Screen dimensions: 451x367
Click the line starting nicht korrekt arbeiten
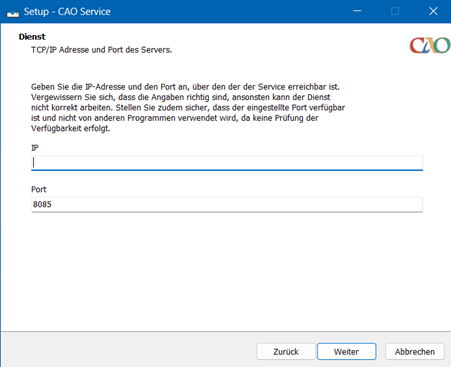coord(188,108)
